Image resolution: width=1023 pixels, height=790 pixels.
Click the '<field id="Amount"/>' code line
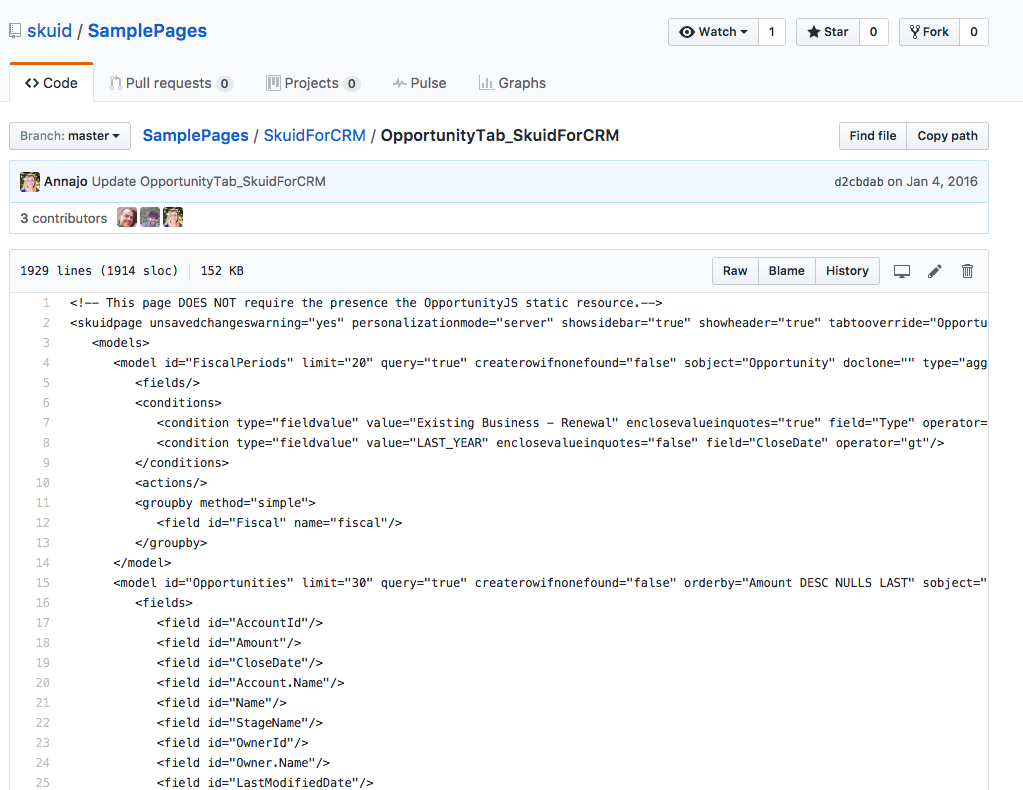point(229,643)
